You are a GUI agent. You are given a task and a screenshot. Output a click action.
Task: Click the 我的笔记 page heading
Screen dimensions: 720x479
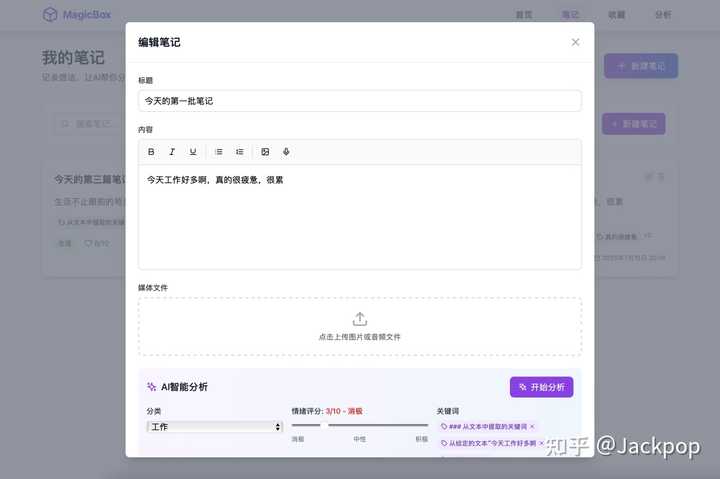(x=73, y=58)
